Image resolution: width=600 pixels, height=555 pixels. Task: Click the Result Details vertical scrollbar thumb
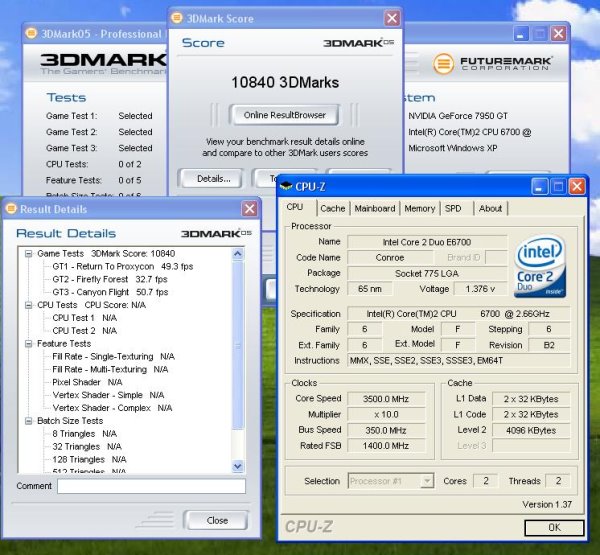click(x=238, y=344)
